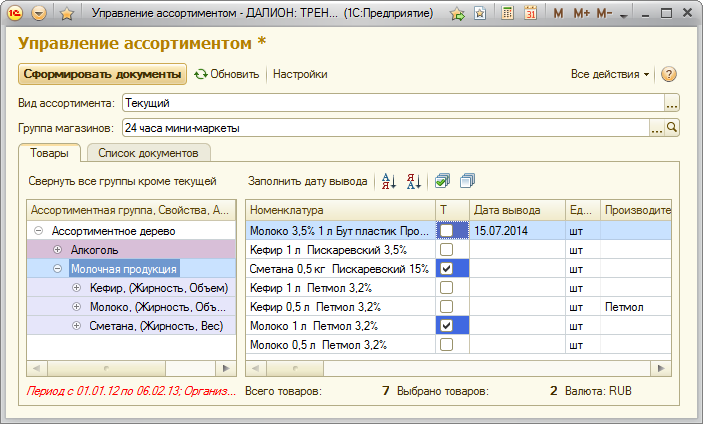Toggle checkbox for Кефир 1 л Петмол 3,2%
703x424 pixels.
[446, 287]
